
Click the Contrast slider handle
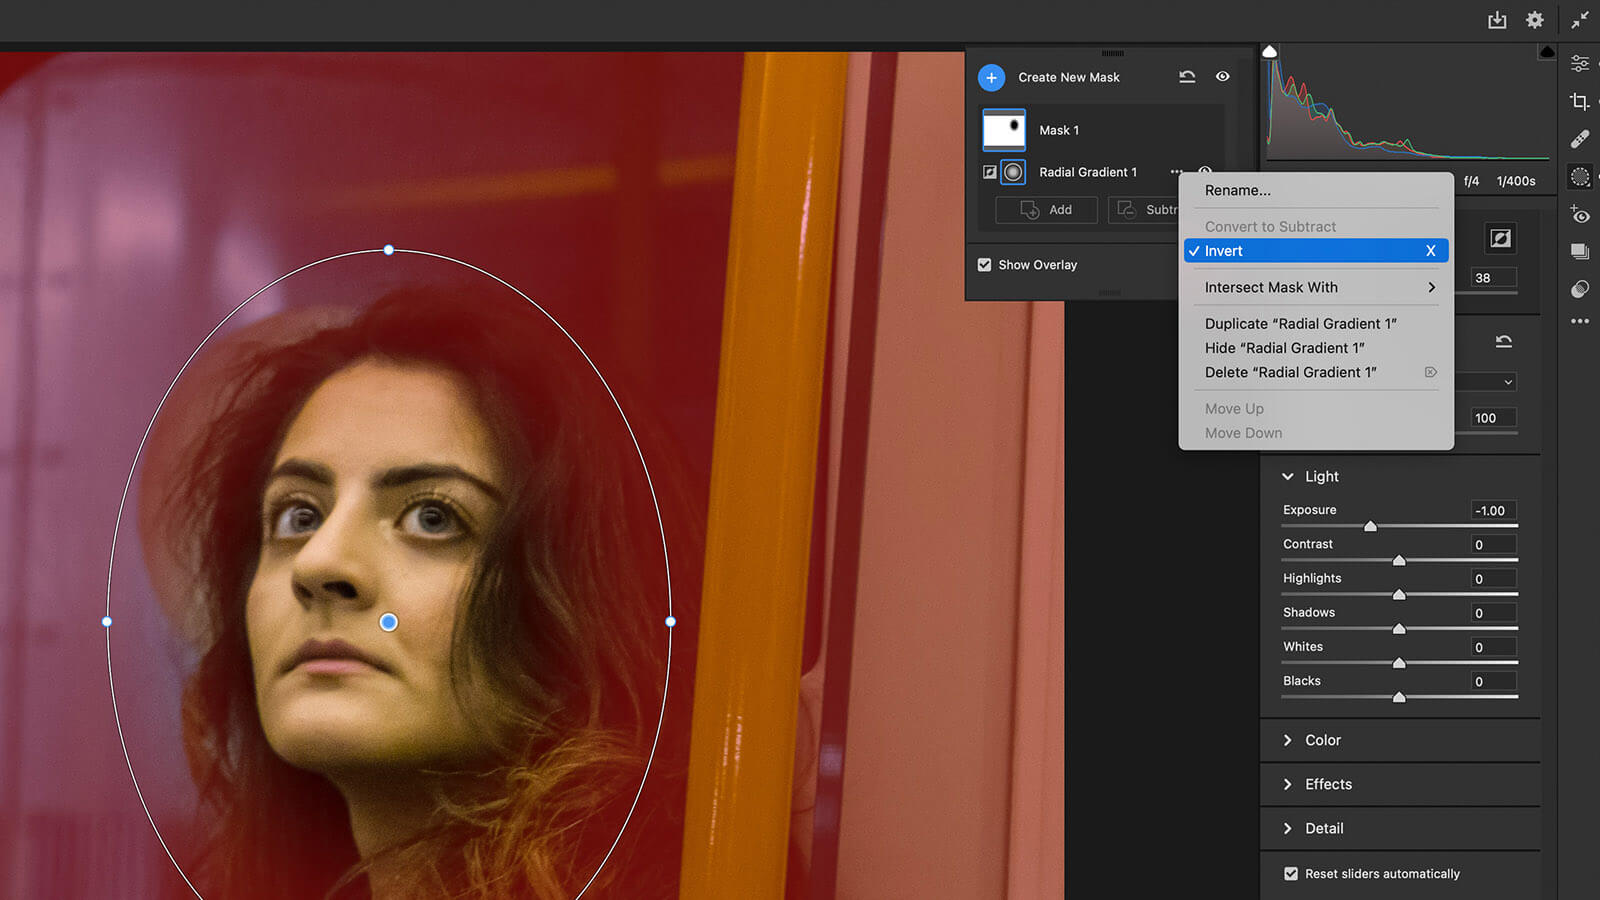point(1400,560)
